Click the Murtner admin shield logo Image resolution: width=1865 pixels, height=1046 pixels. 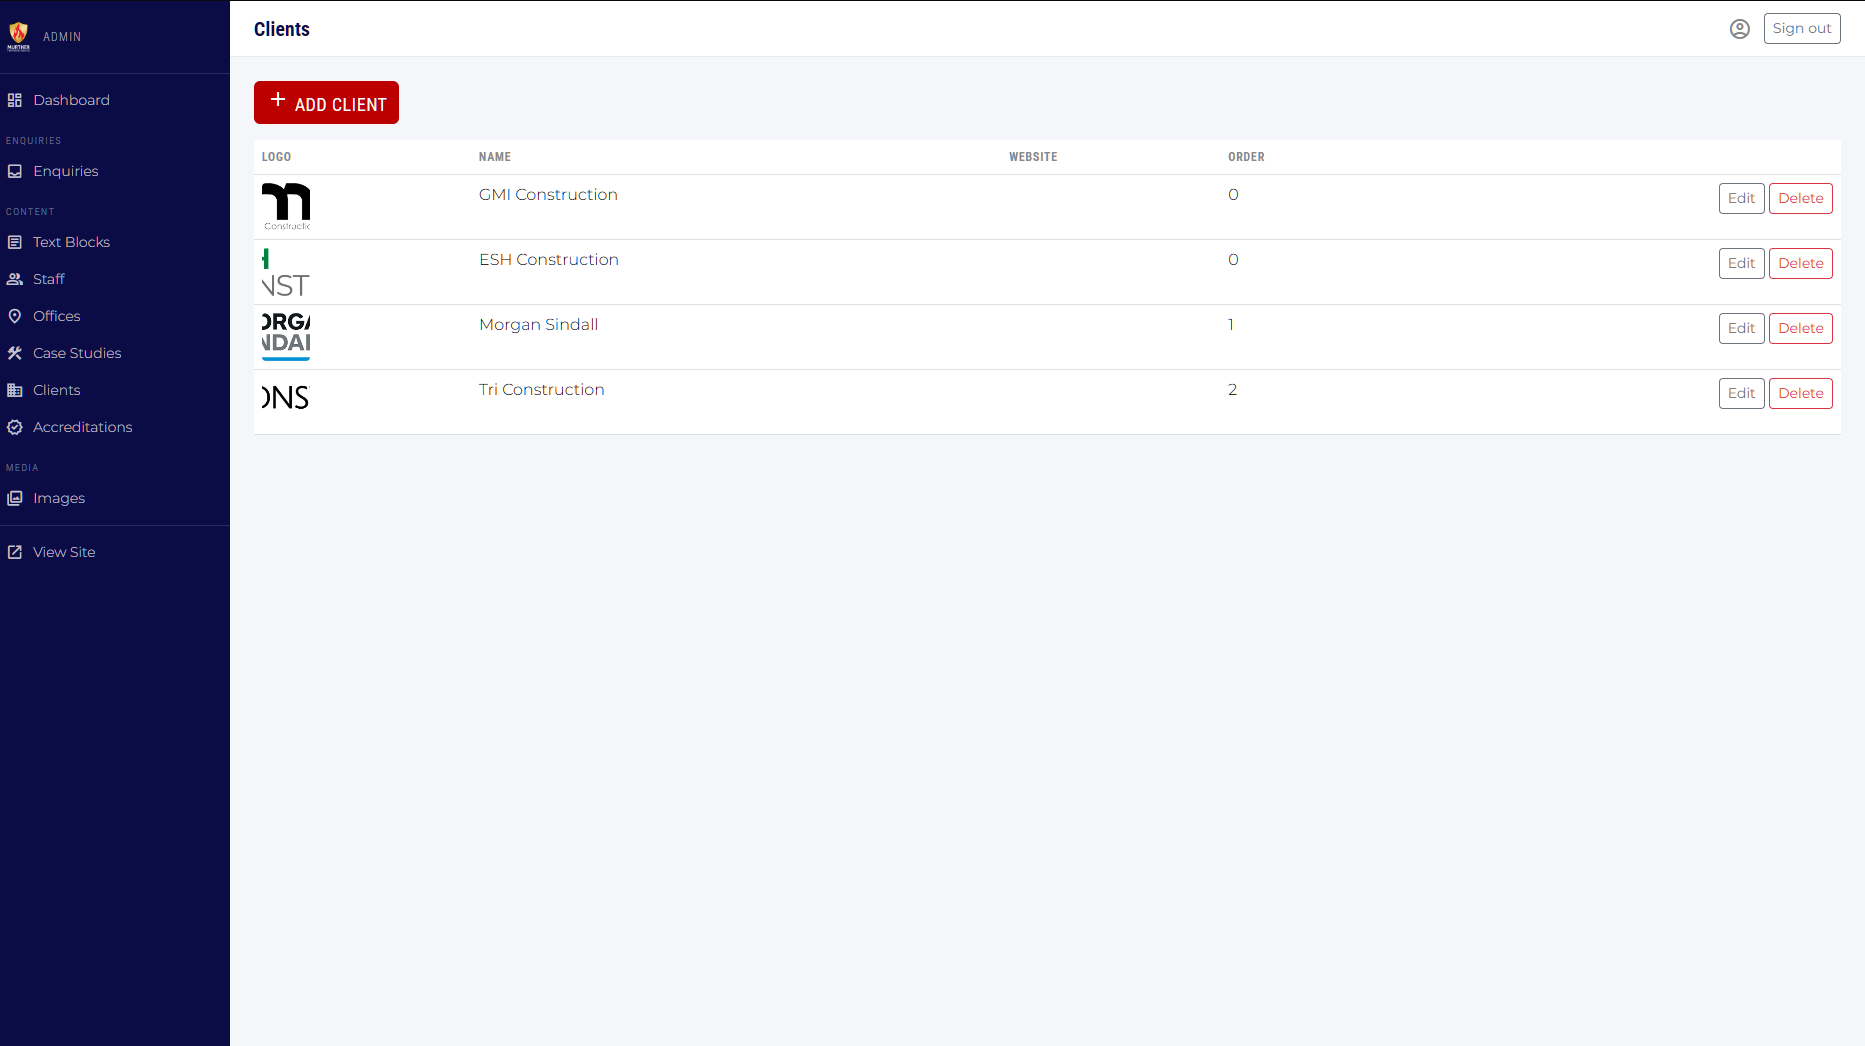click(x=18, y=36)
